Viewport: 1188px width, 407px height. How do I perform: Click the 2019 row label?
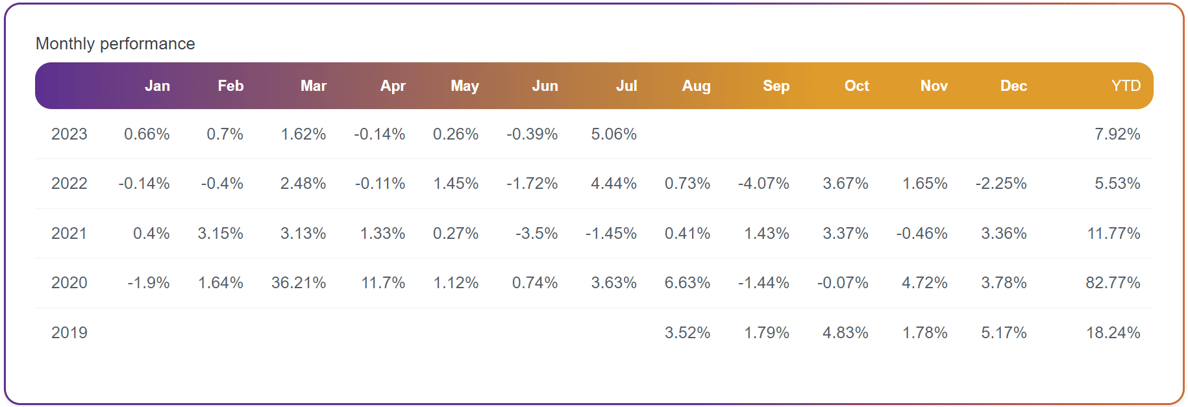(69, 333)
